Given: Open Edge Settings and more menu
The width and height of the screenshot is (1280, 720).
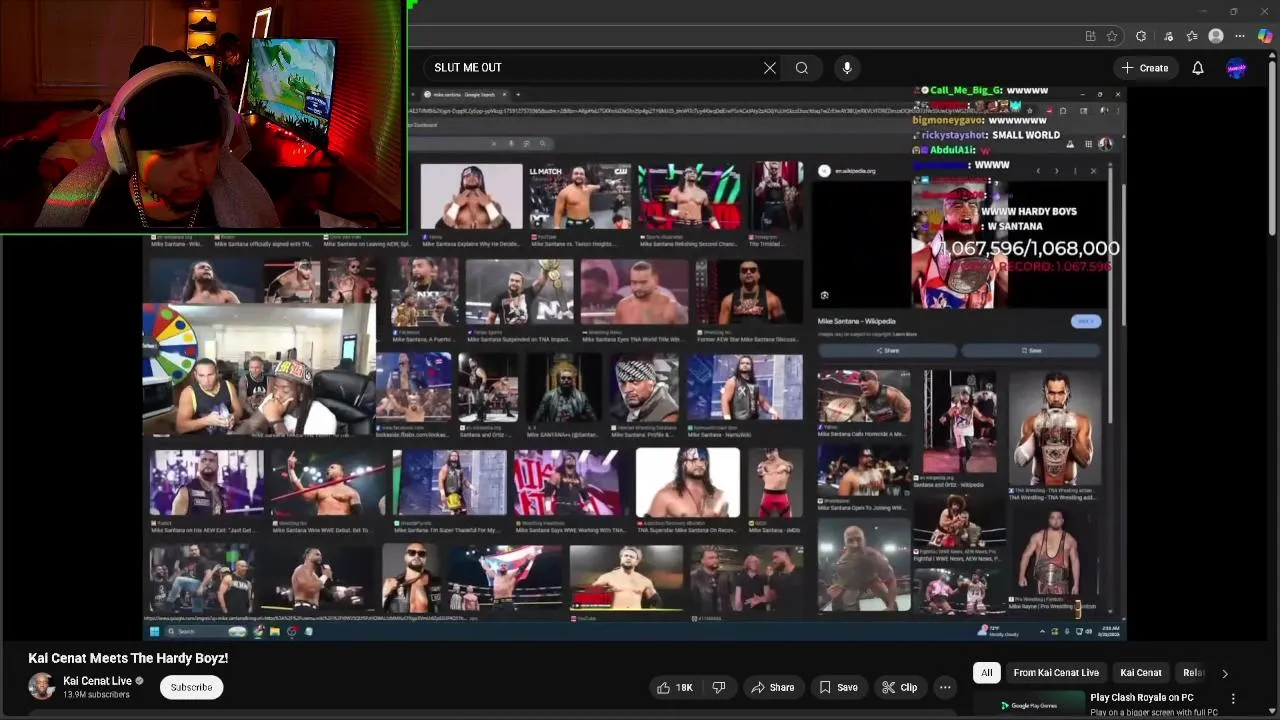Looking at the screenshot, I should click(x=1240, y=36).
